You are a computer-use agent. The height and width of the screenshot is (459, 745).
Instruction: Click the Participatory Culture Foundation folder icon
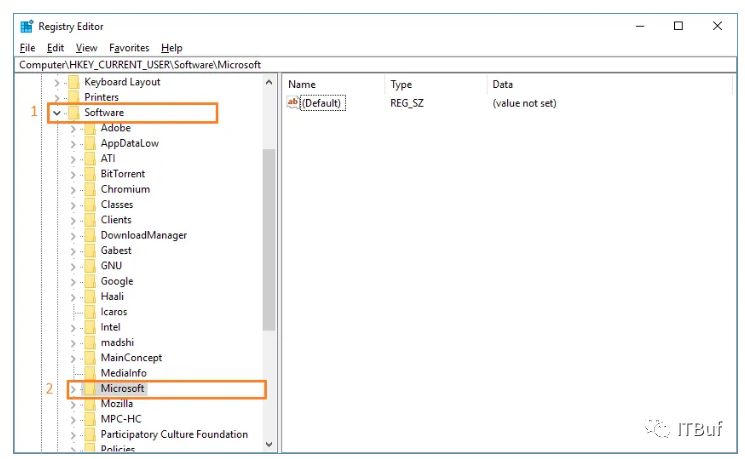pos(90,435)
